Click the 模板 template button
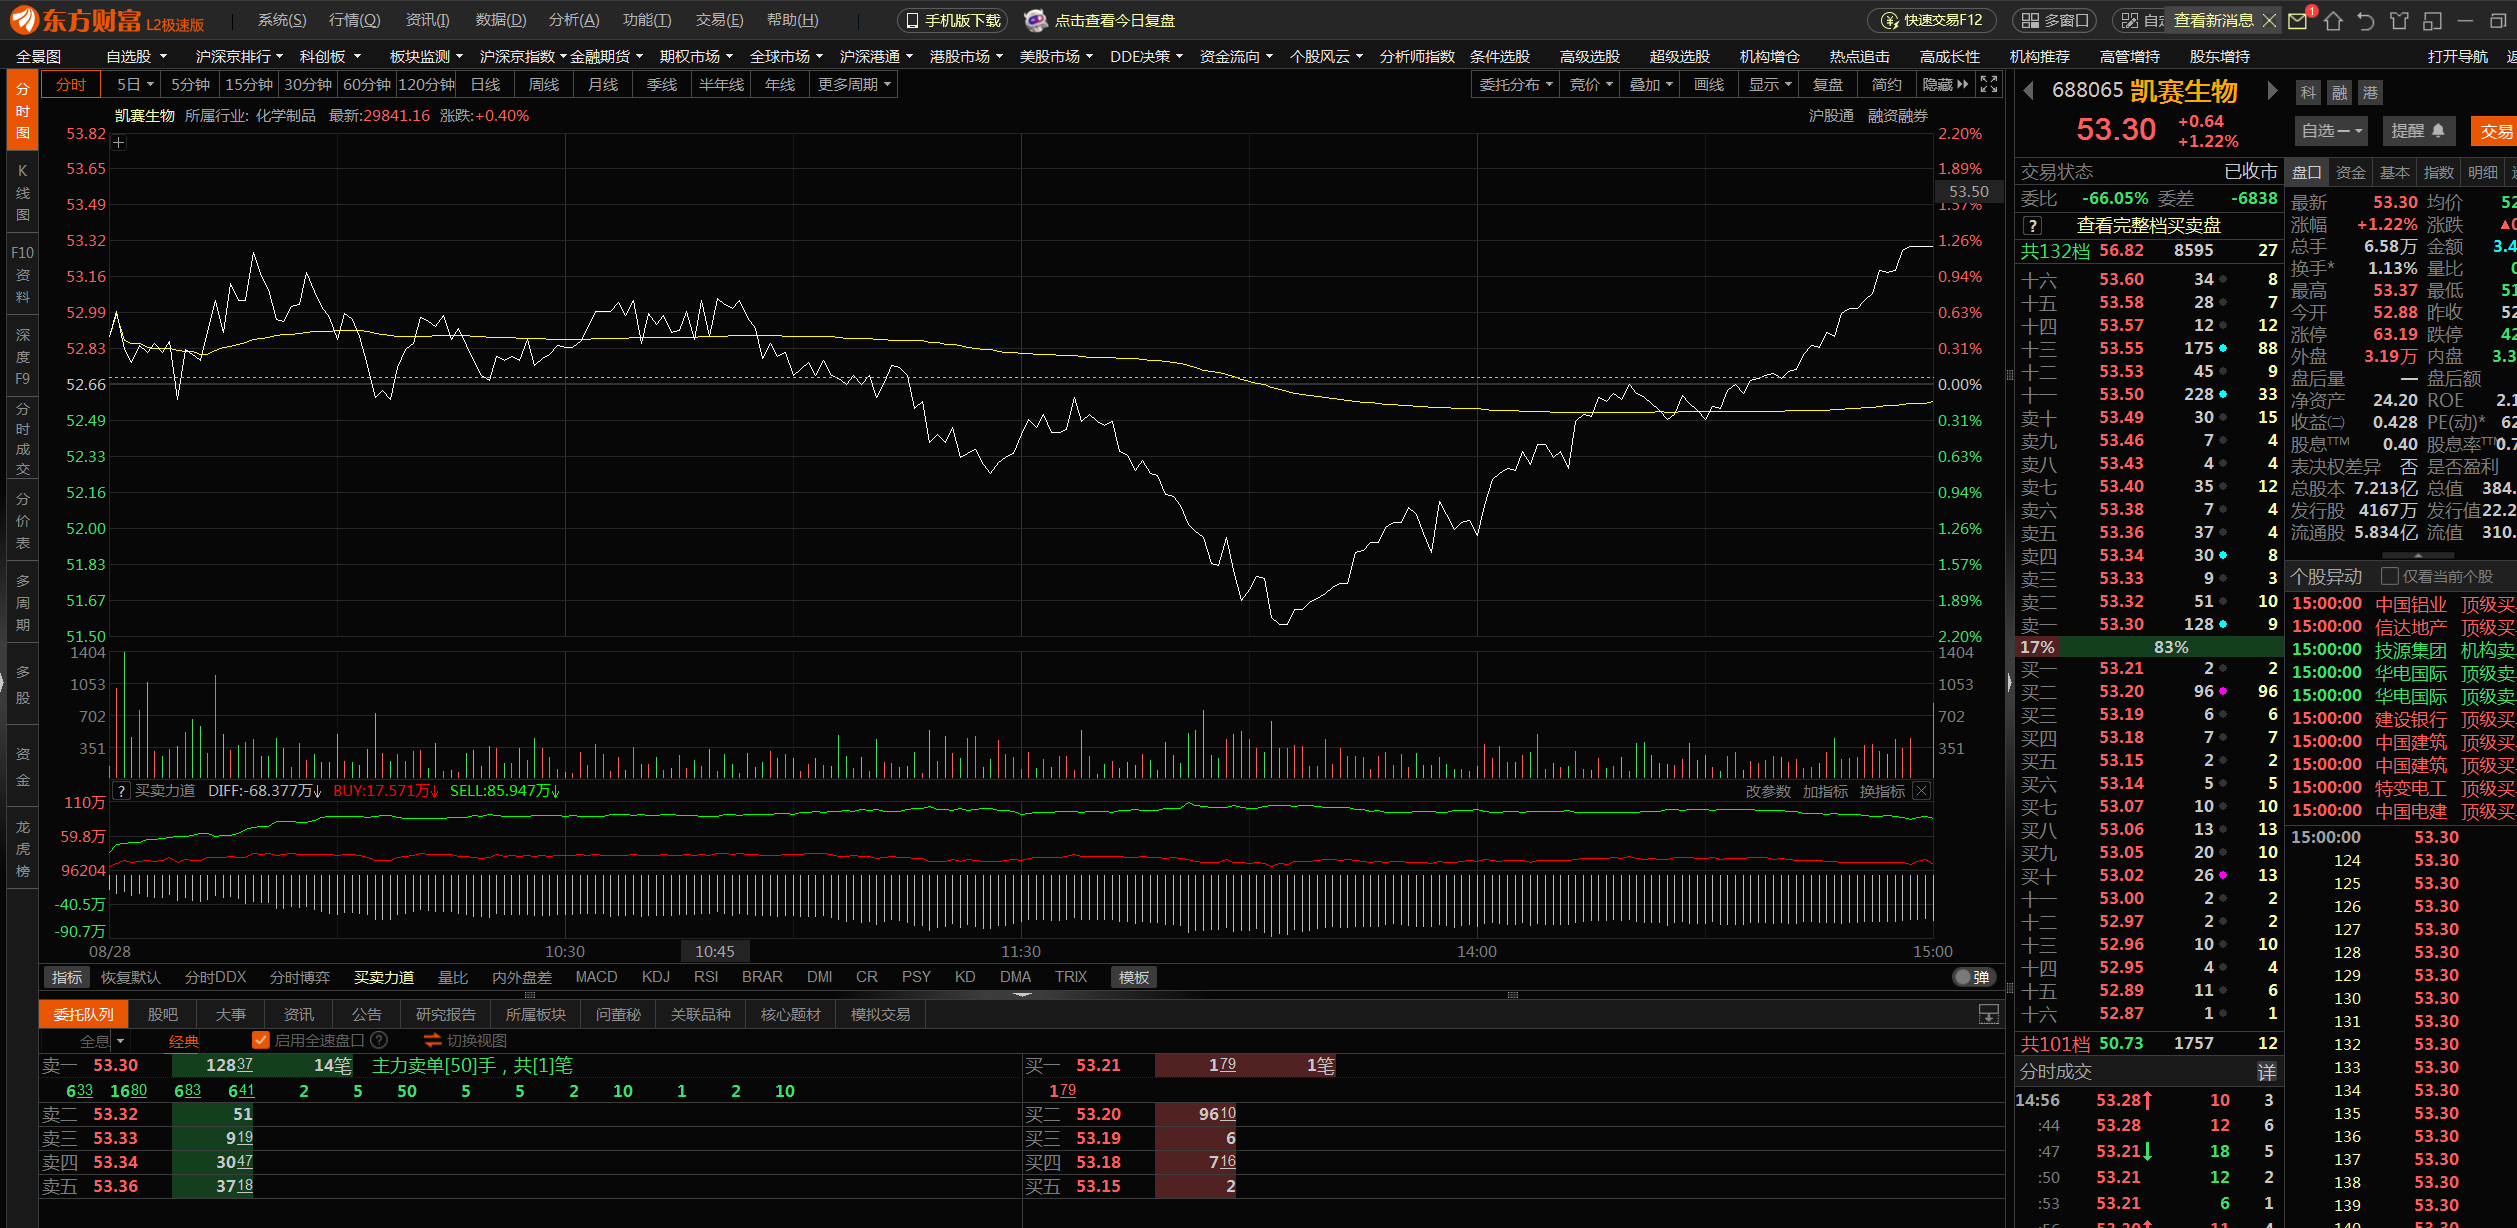This screenshot has height=1228, width=2517. (x=1134, y=977)
